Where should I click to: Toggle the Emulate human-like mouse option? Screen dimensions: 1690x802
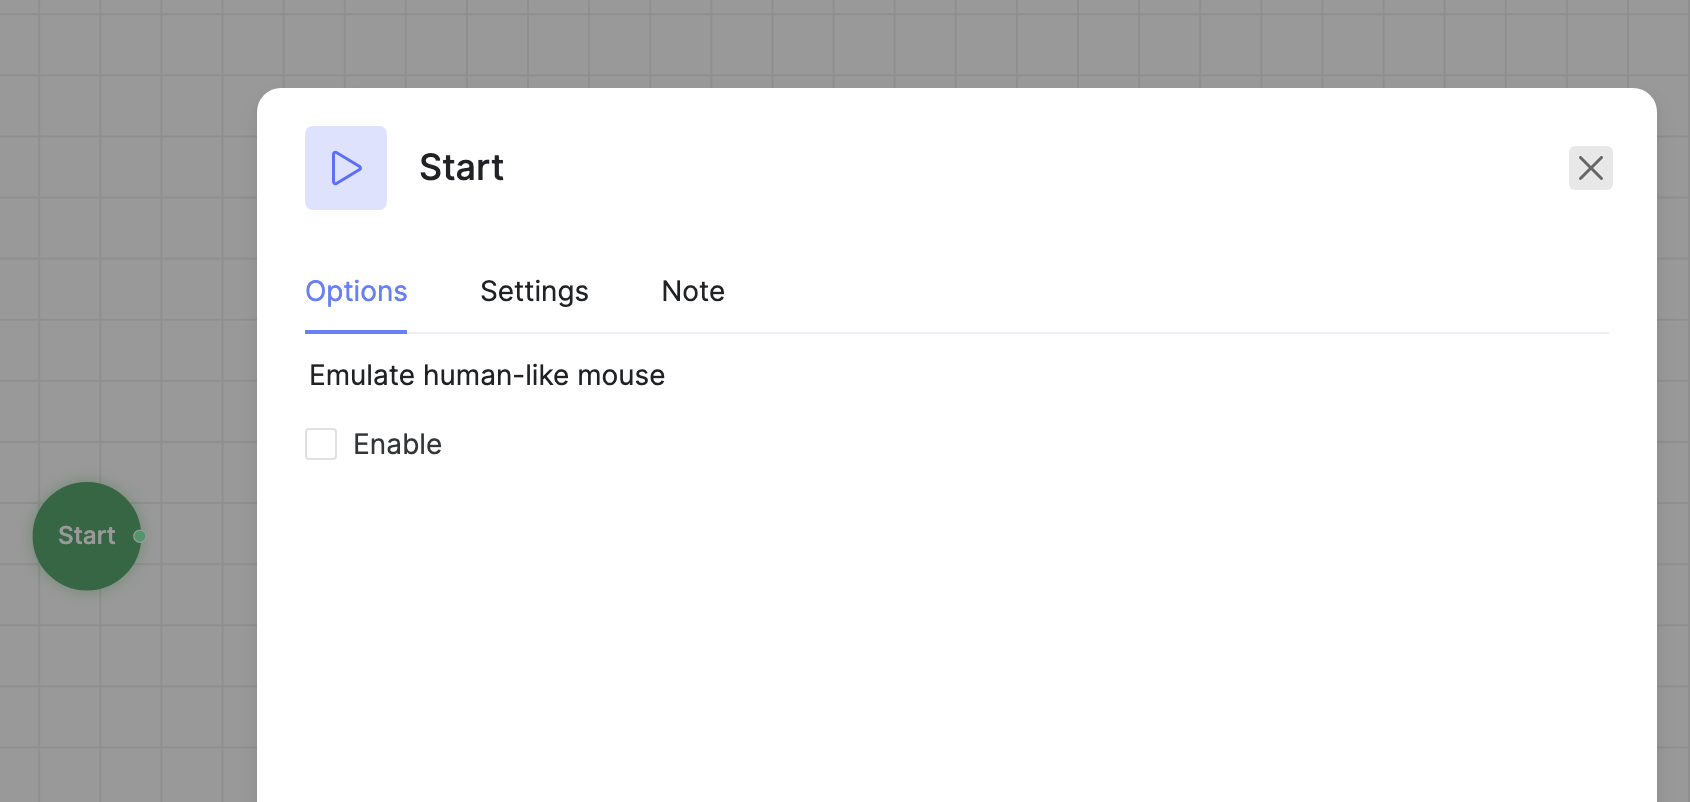[321, 444]
